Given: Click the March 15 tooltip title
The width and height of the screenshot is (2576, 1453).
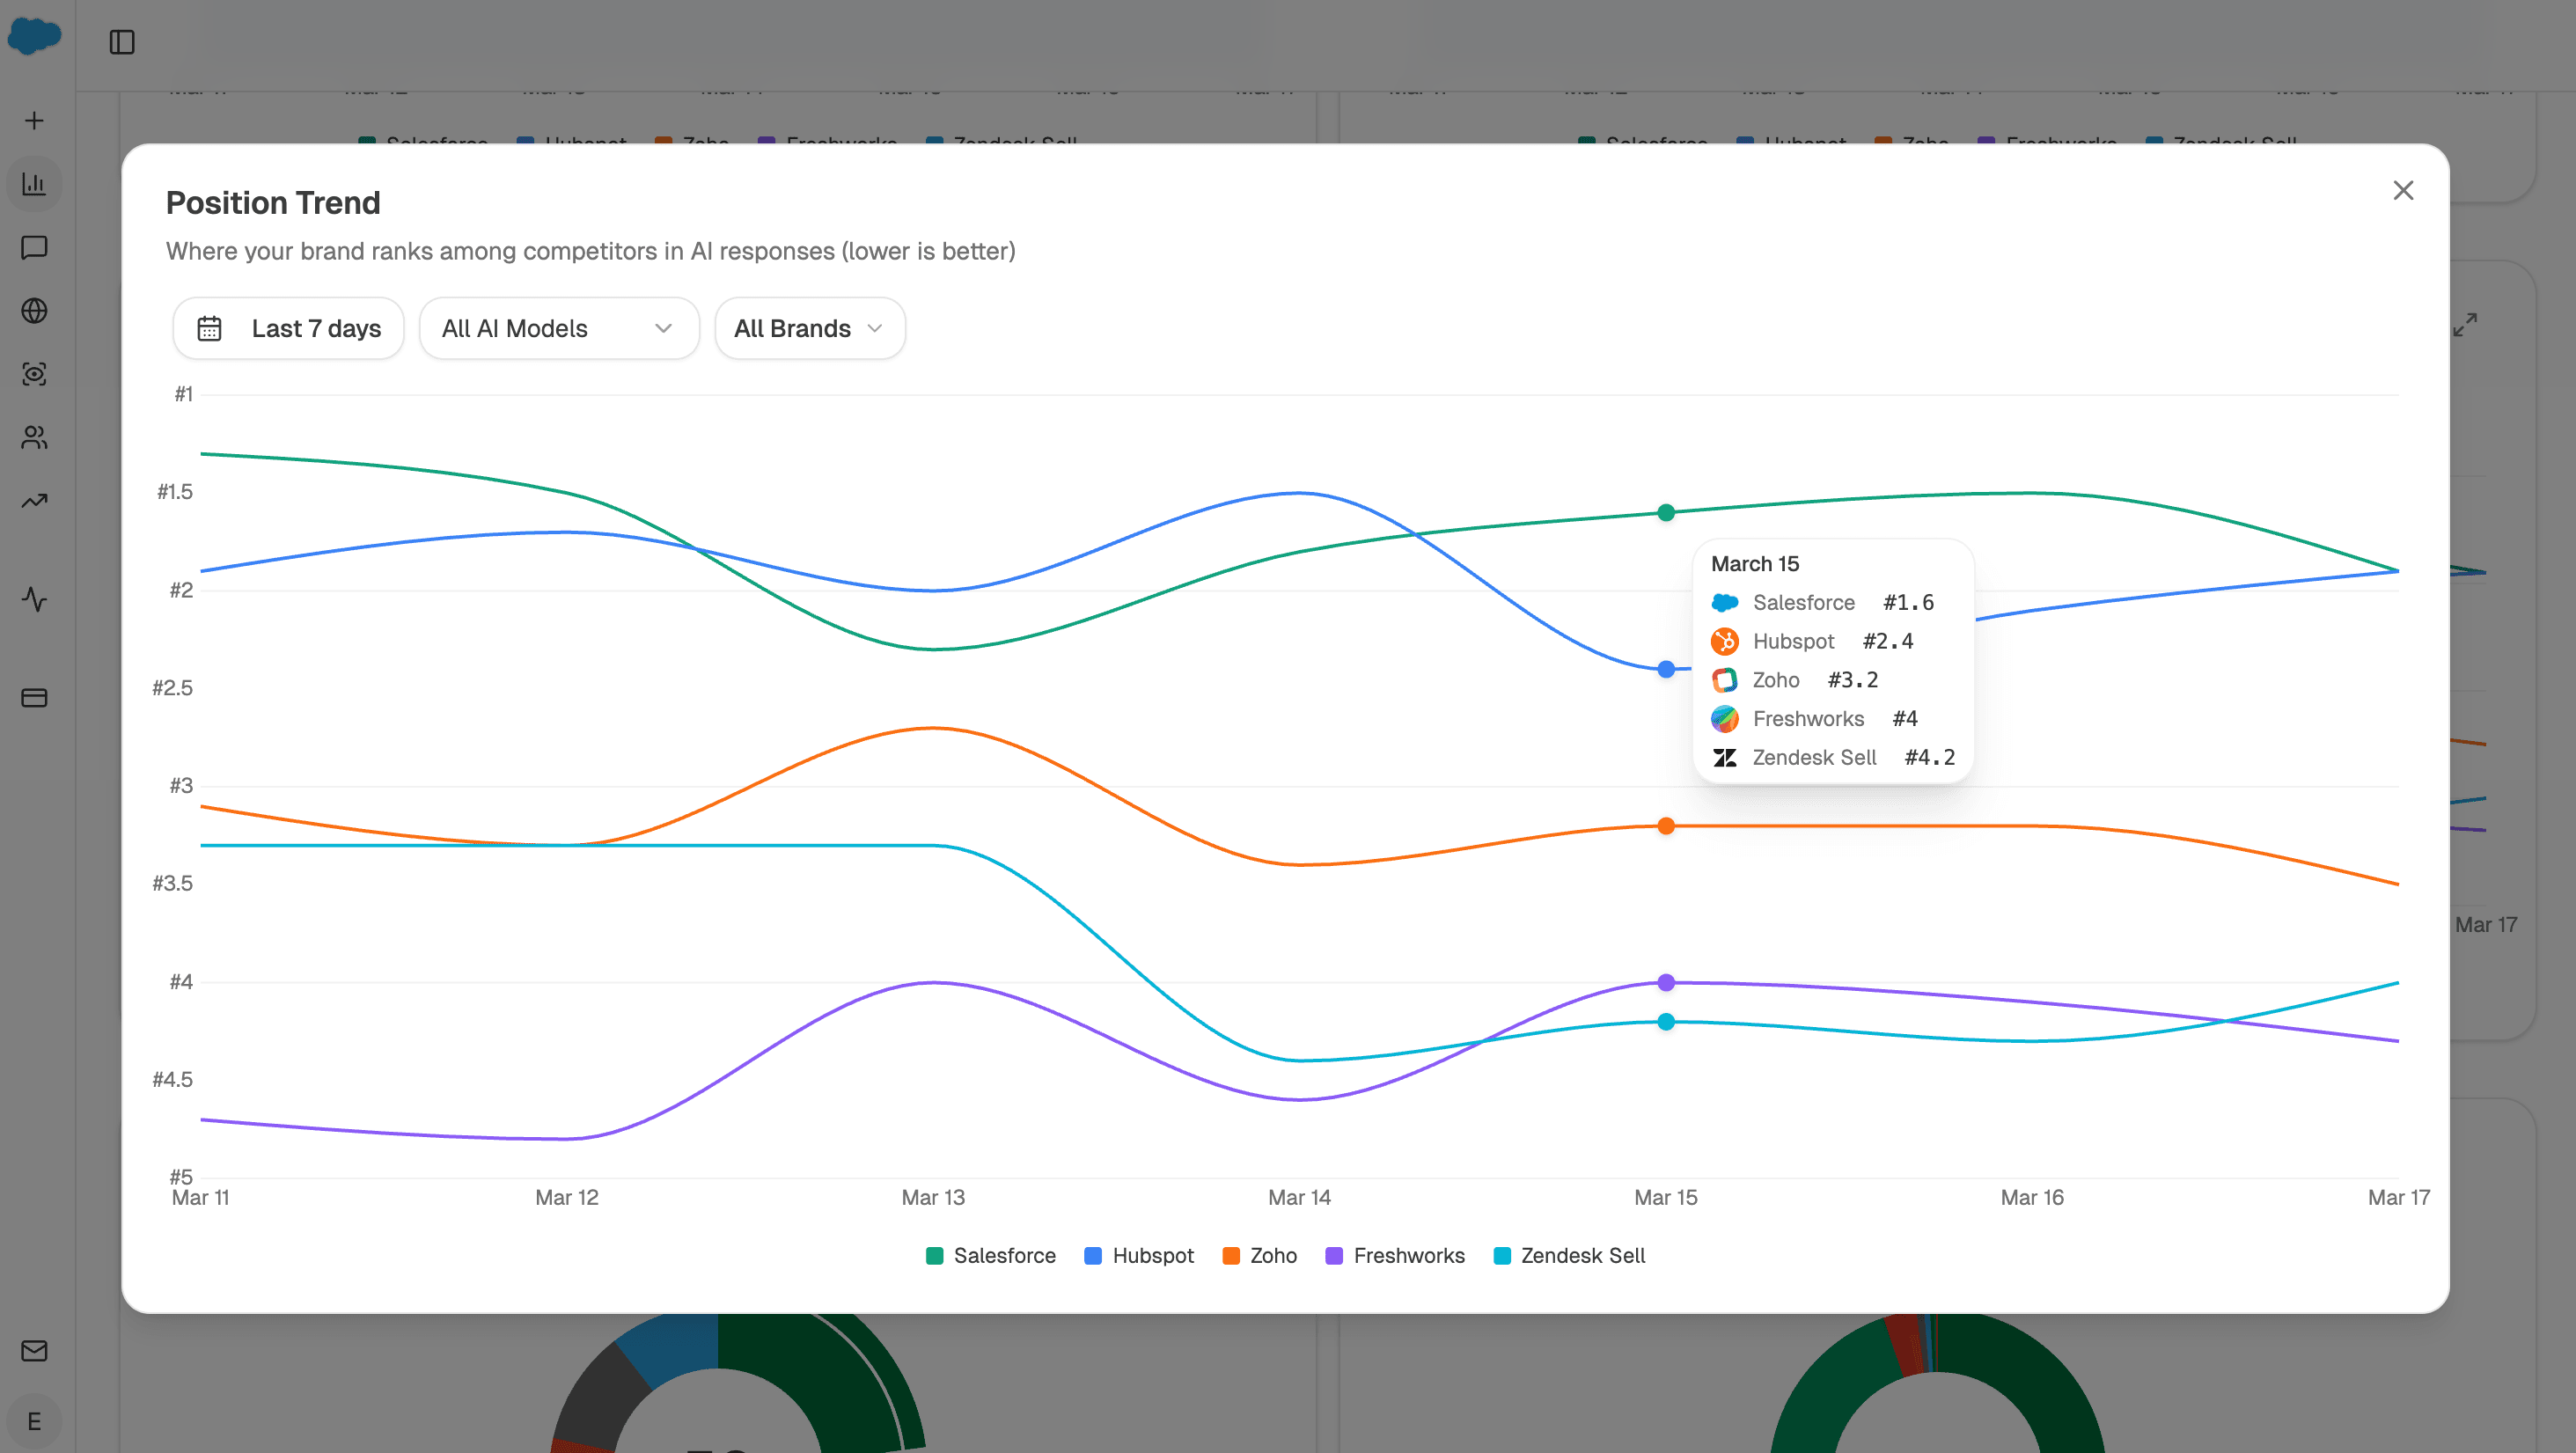Looking at the screenshot, I should click(x=1755, y=563).
